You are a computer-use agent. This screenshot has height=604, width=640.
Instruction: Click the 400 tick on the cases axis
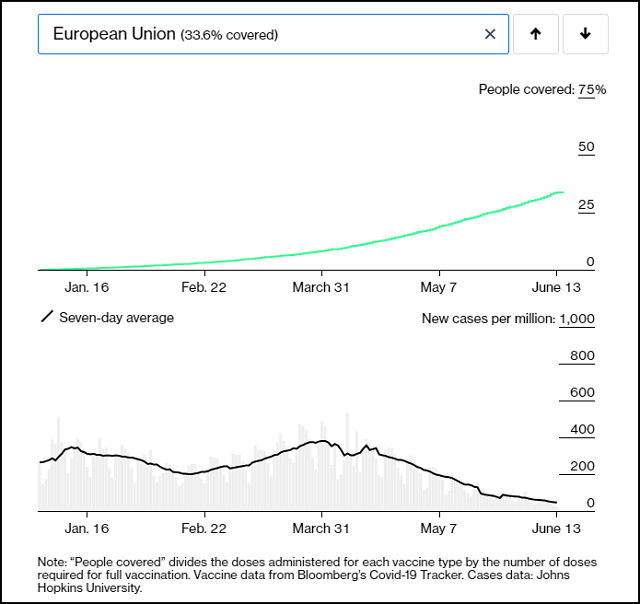(x=582, y=429)
